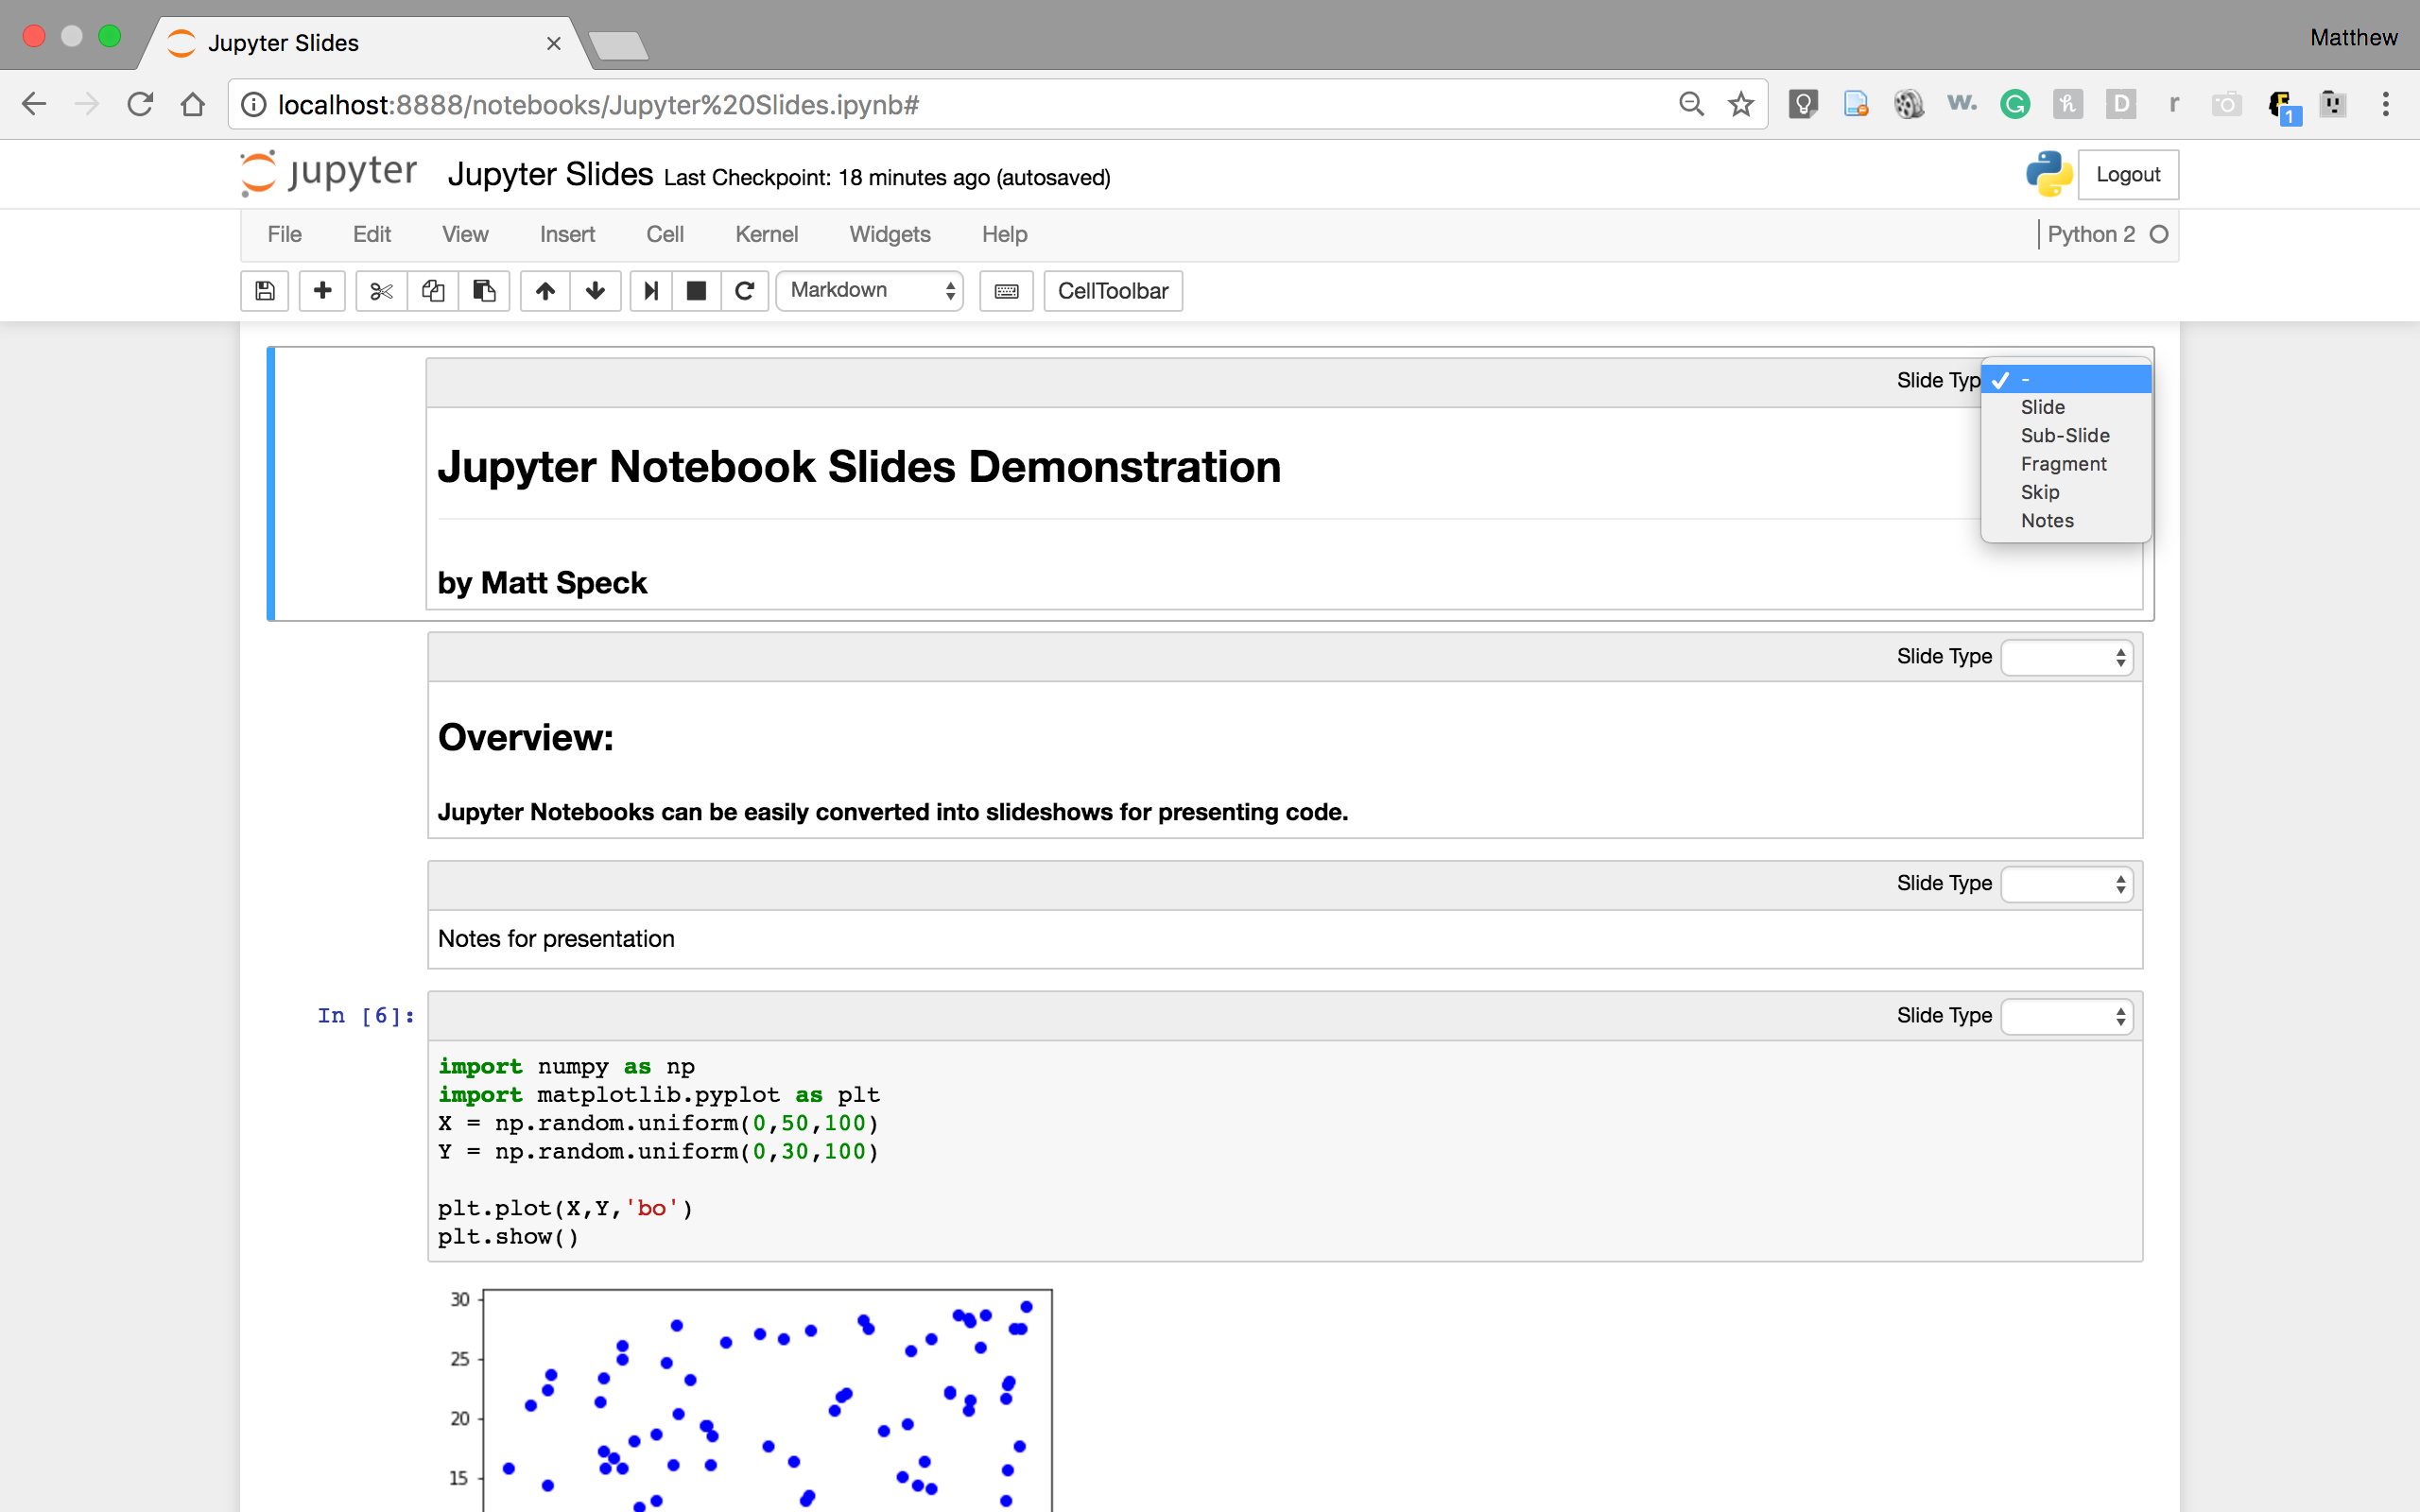Click the move cell down icon

(x=594, y=291)
